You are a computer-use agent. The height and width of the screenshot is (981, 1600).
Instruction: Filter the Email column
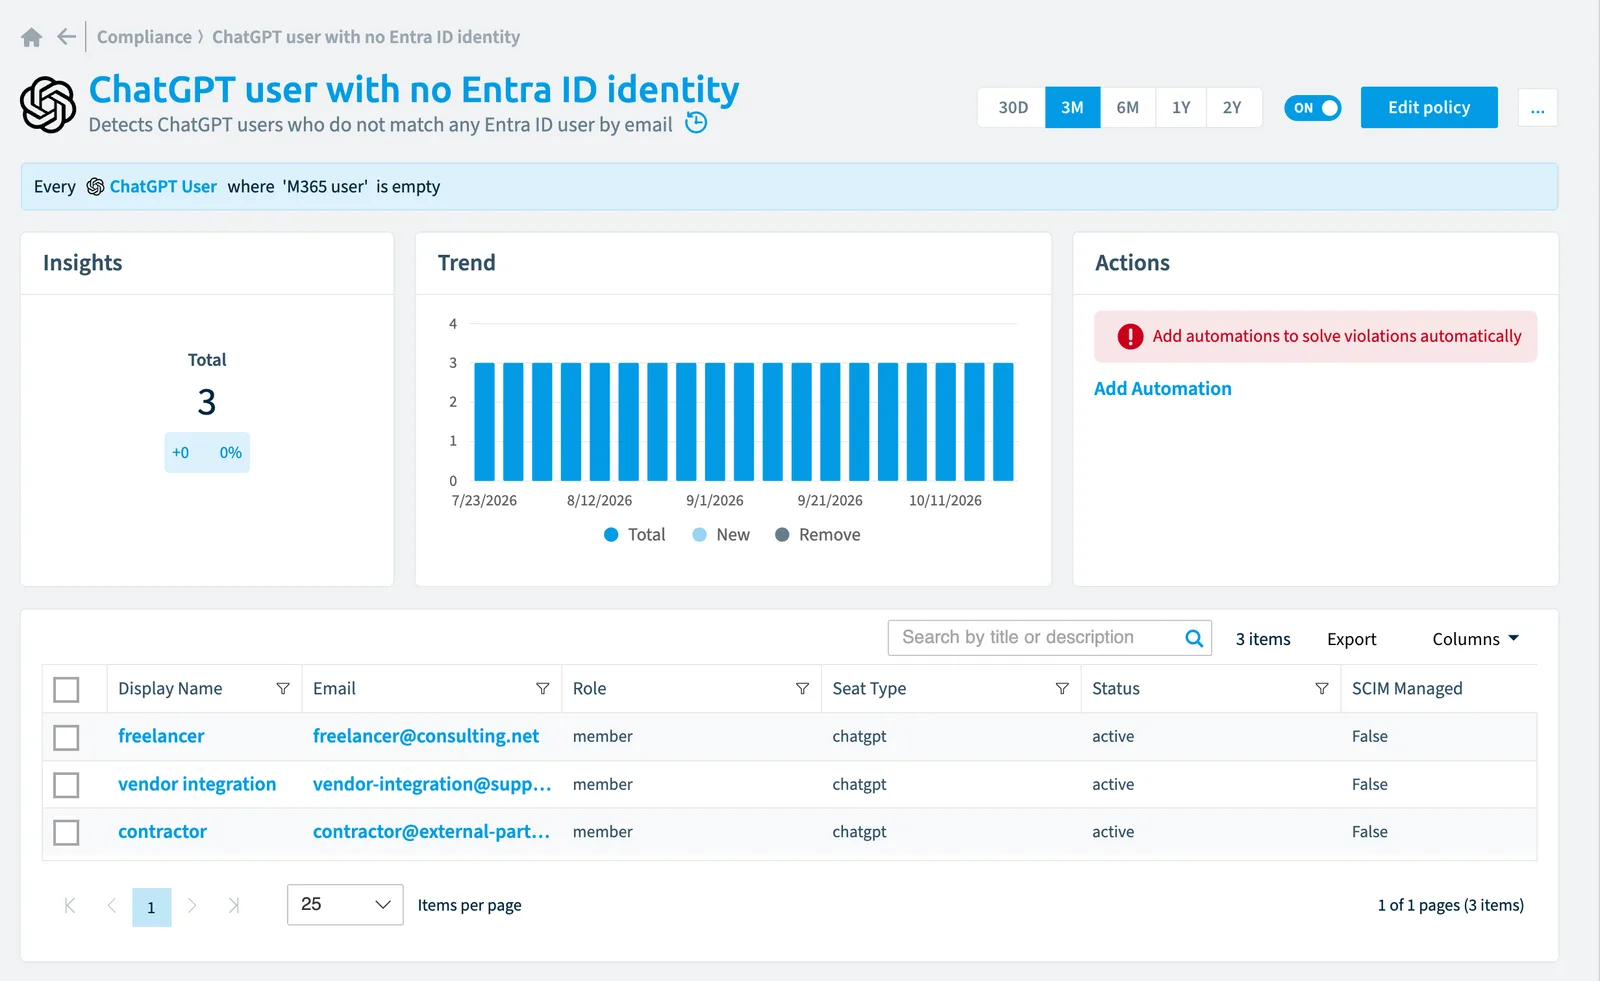(x=543, y=689)
